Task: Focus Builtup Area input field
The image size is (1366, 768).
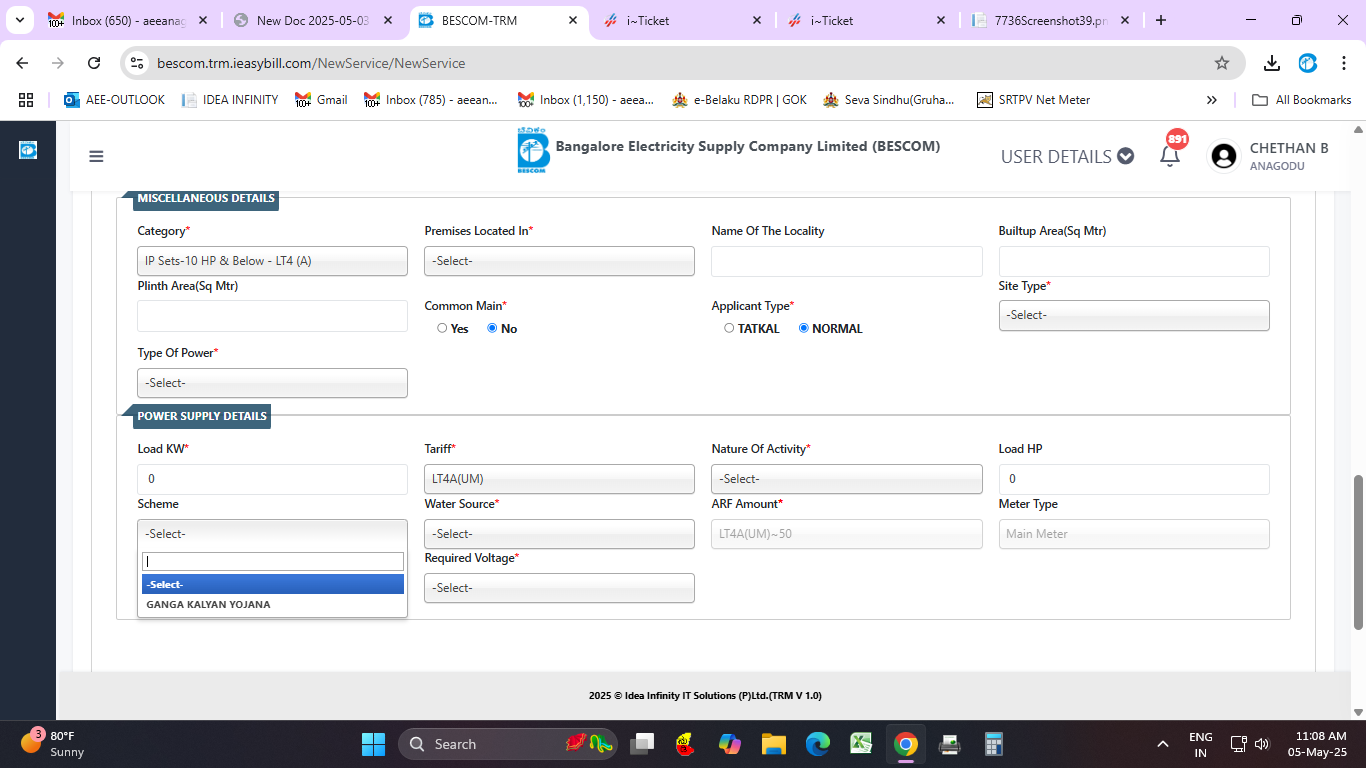Action: pyautogui.click(x=1134, y=261)
